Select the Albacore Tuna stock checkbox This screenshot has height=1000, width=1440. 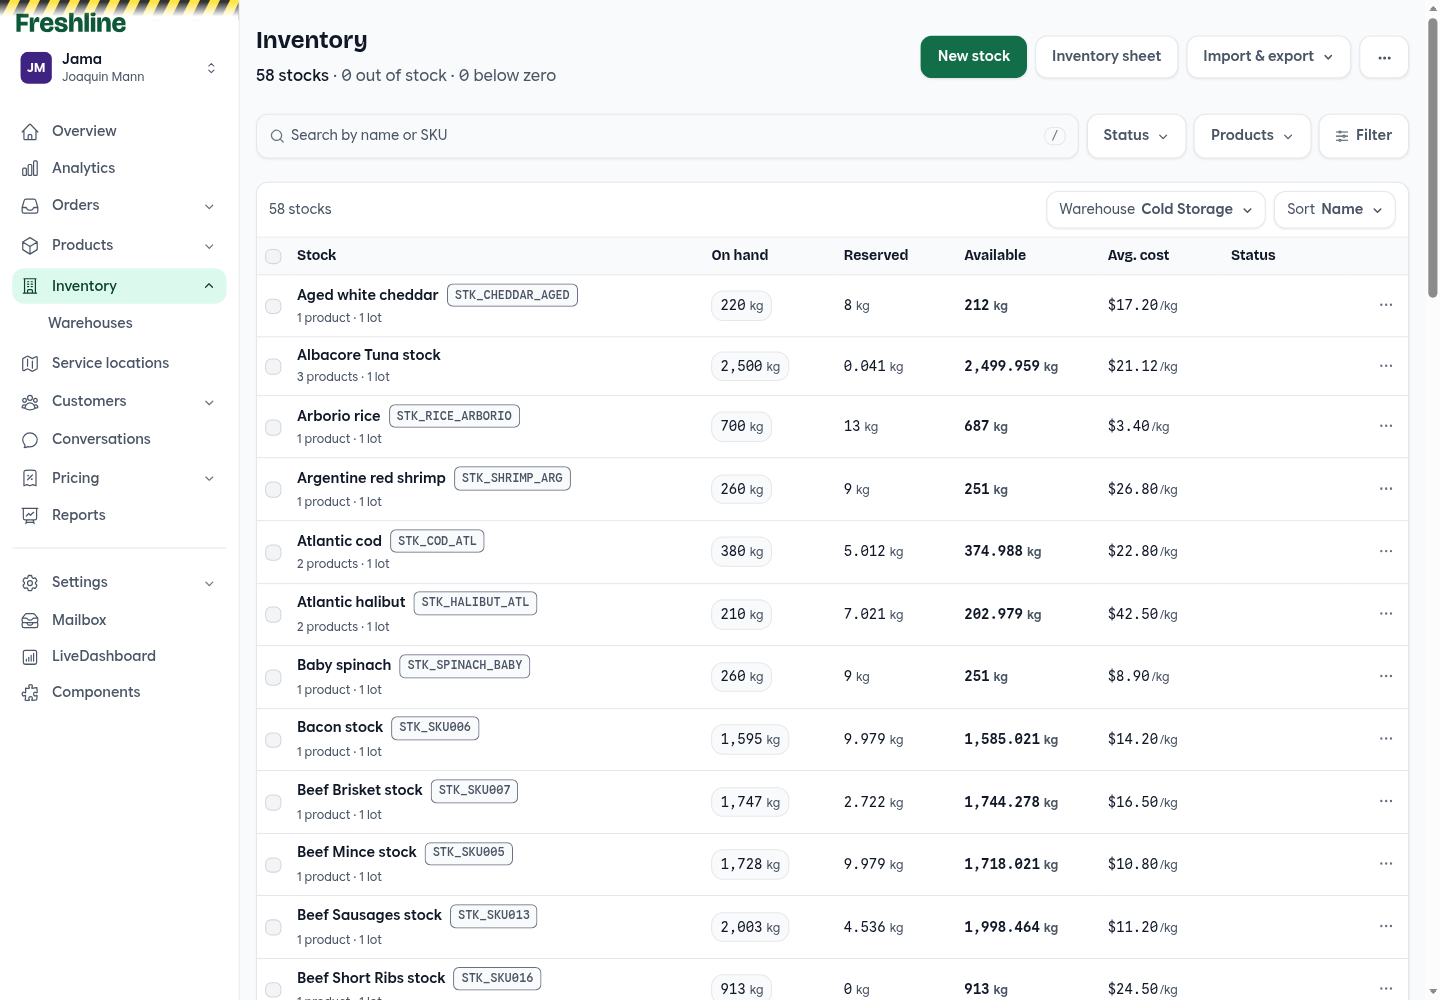(x=273, y=367)
